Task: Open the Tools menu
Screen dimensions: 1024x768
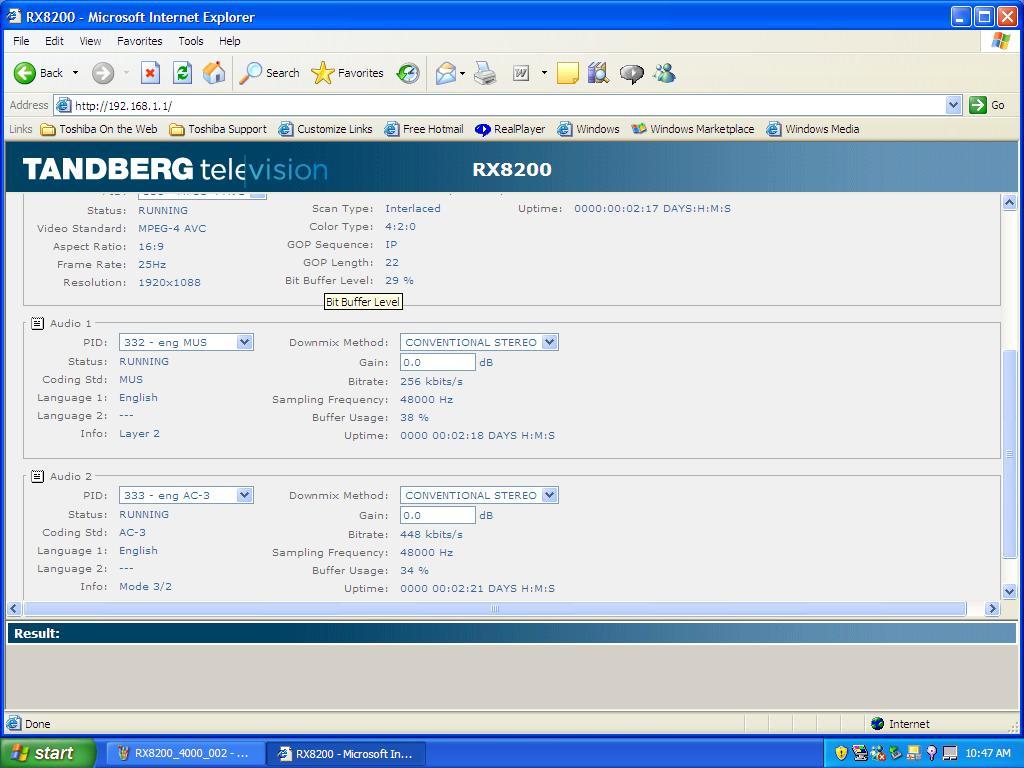Action: click(x=190, y=41)
